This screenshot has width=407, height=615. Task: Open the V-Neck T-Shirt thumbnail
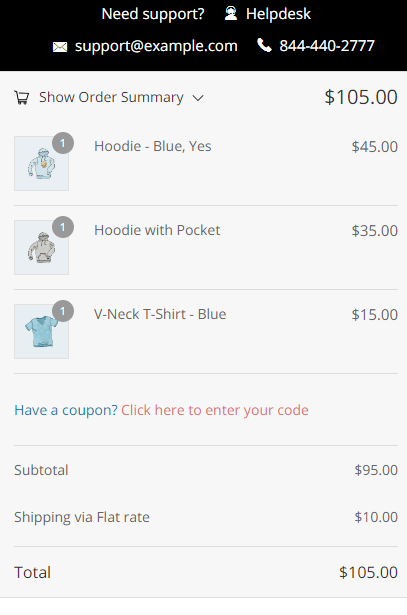(42, 331)
